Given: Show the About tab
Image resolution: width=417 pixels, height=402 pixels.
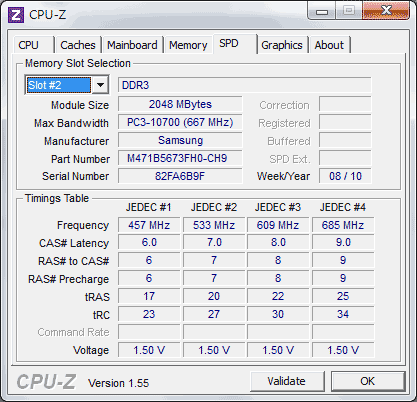Looking at the screenshot, I should [329, 45].
